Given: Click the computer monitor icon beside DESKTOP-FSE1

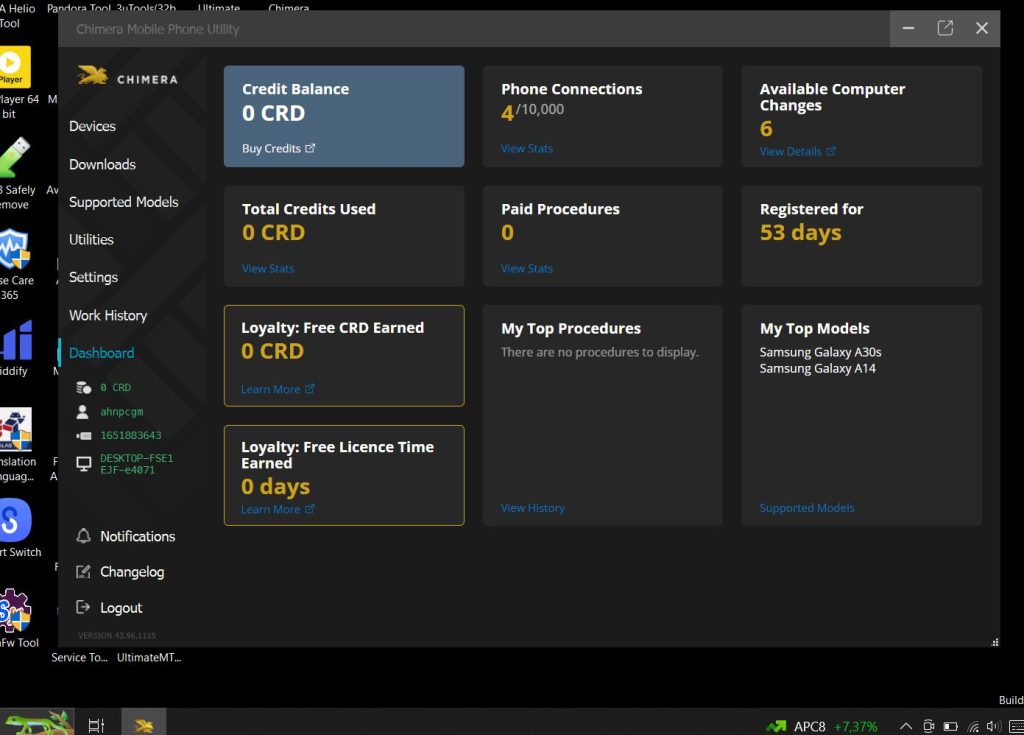Looking at the screenshot, I should 84,463.
